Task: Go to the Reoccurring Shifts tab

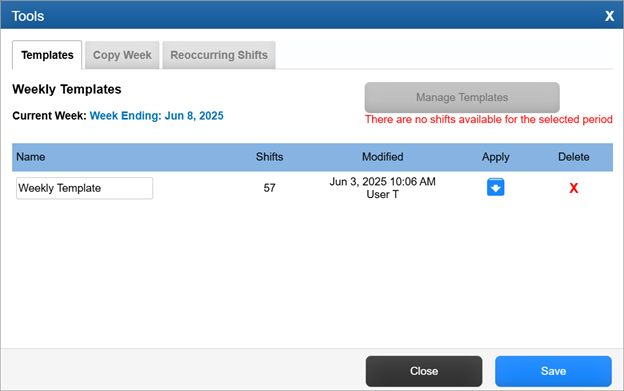Action: tap(219, 55)
